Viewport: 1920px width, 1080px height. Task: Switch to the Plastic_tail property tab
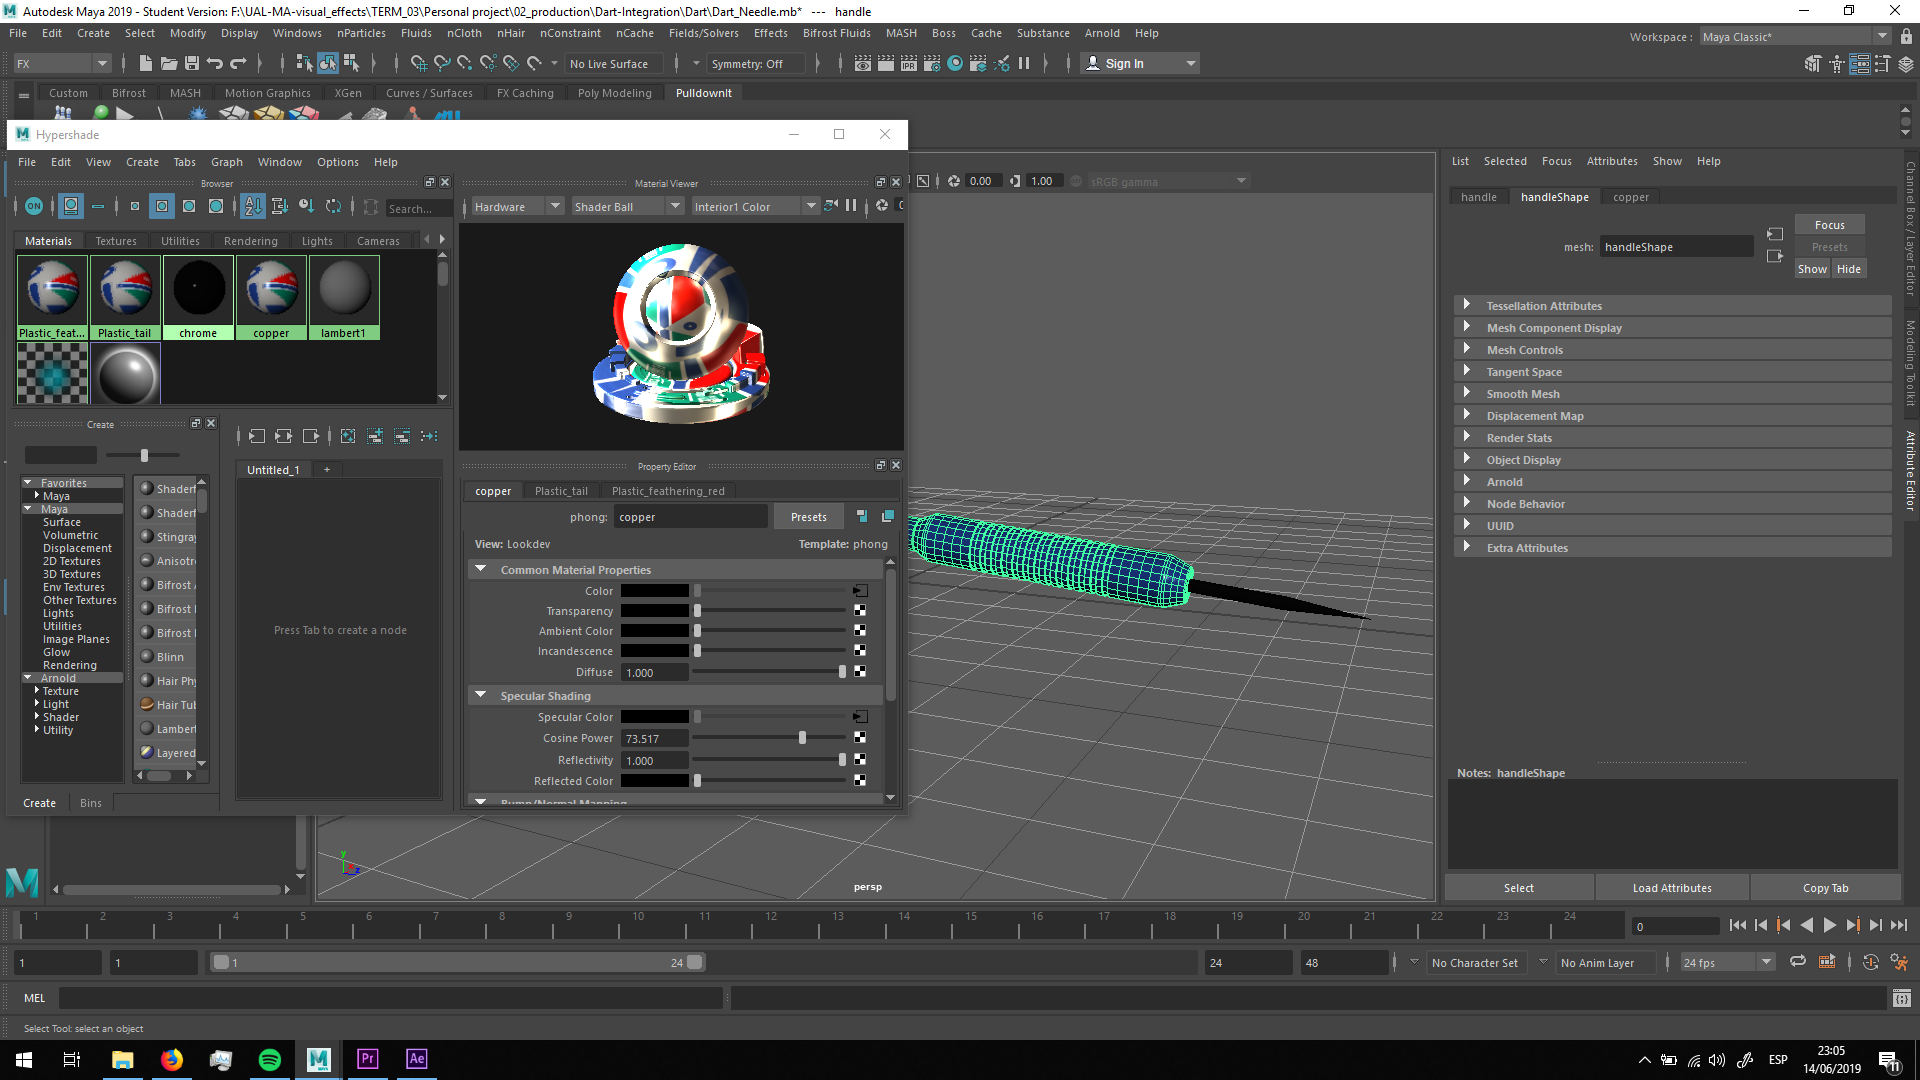pos(561,491)
